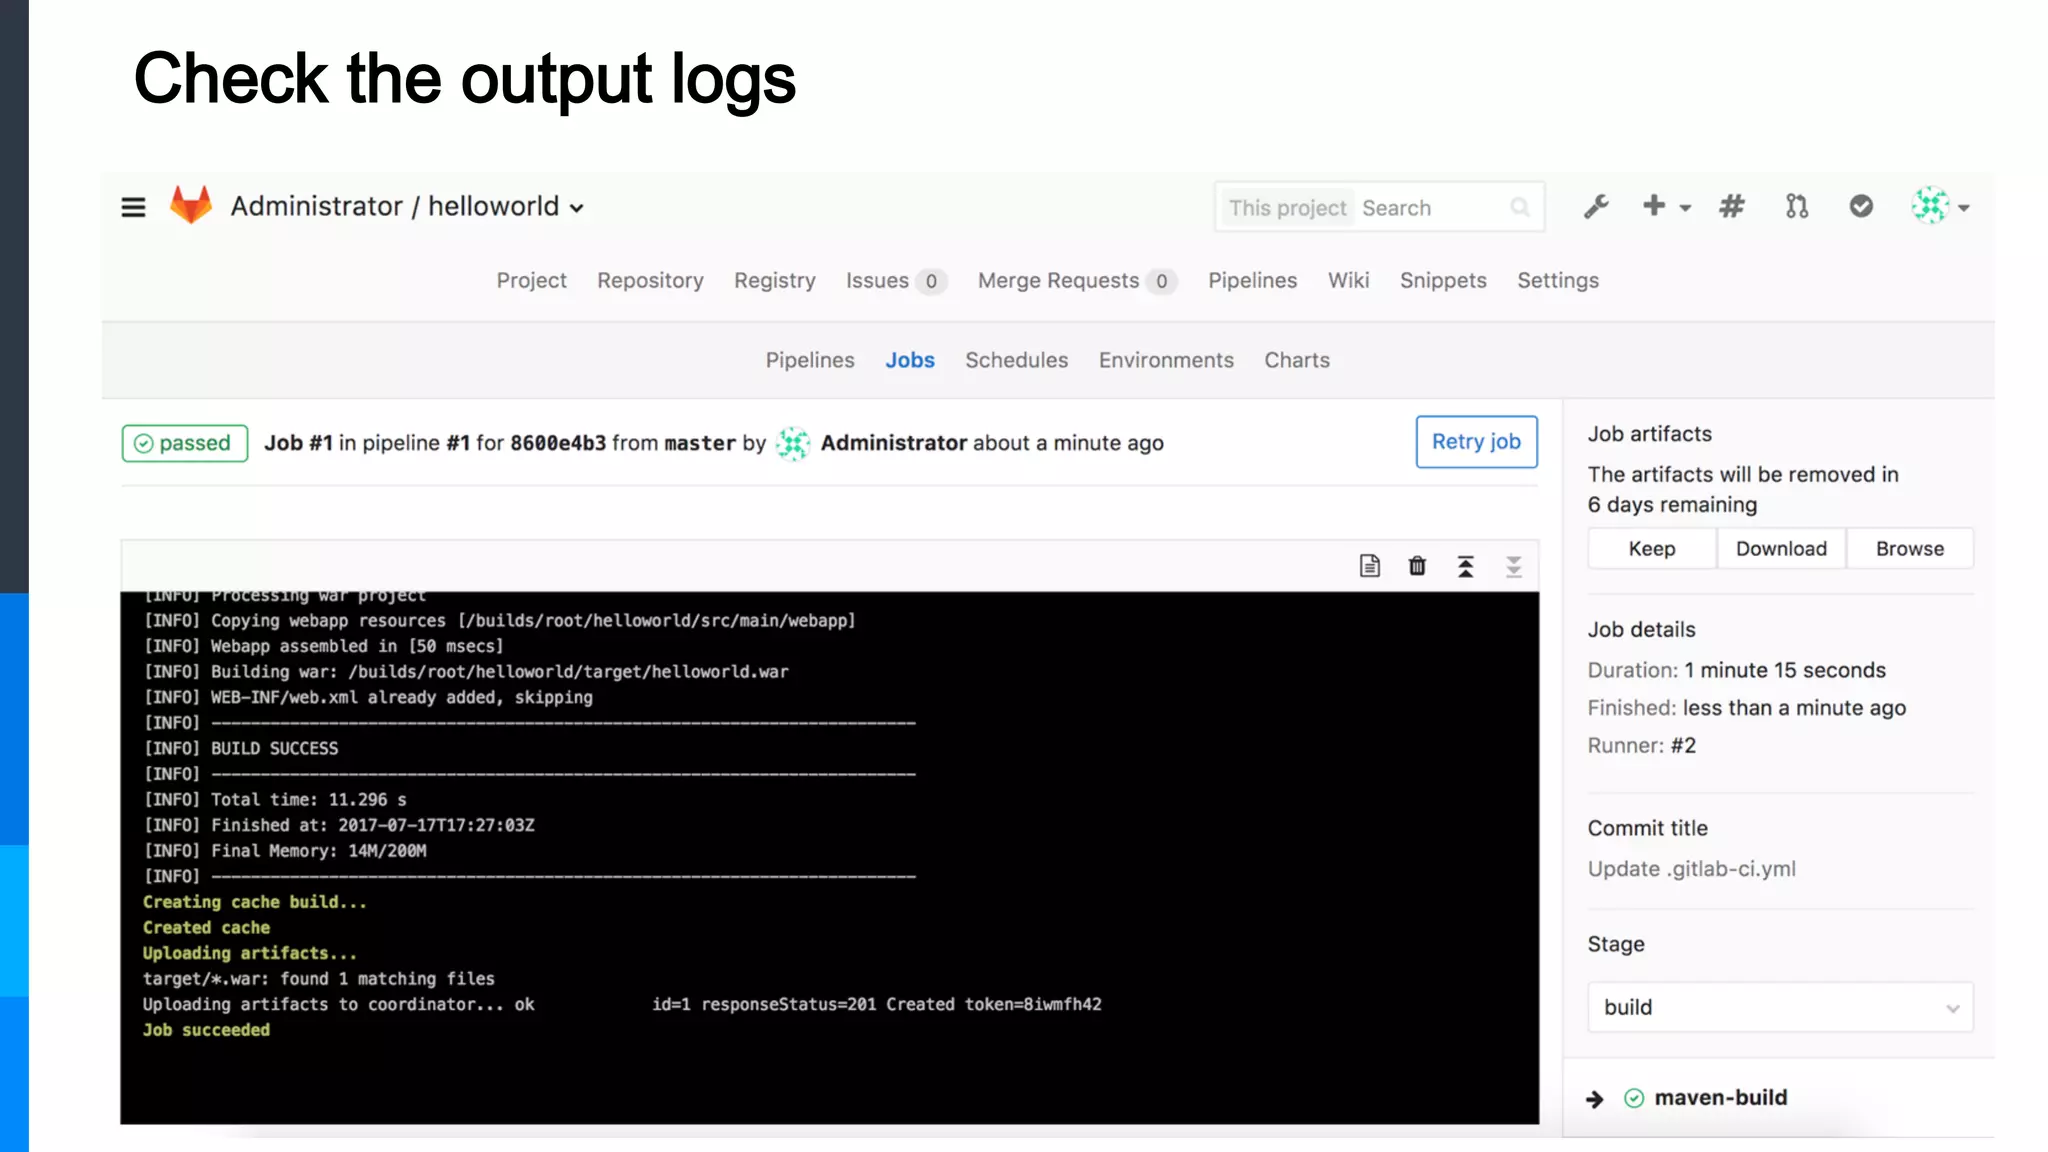Click the Retry job button
The width and height of the screenshot is (2048, 1152).
point(1476,442)
